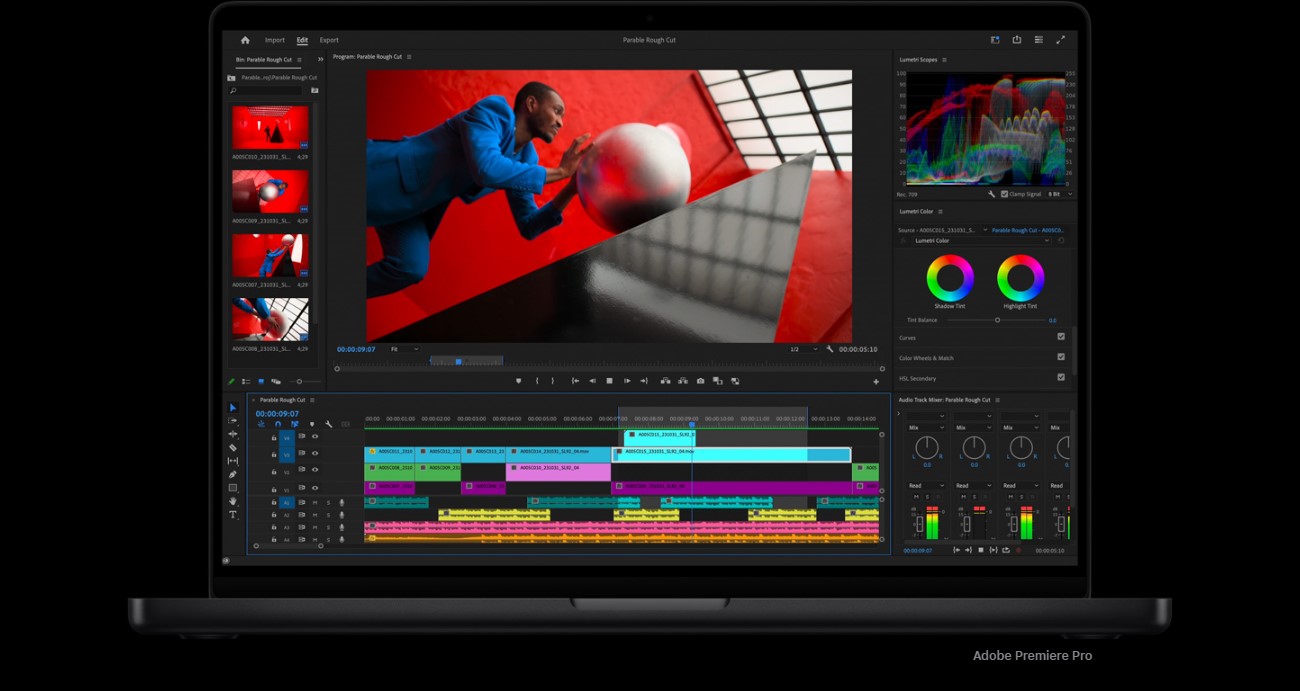Open Lumetri Scopes settings wrench
1300x691 pixels.
(991, 194)
